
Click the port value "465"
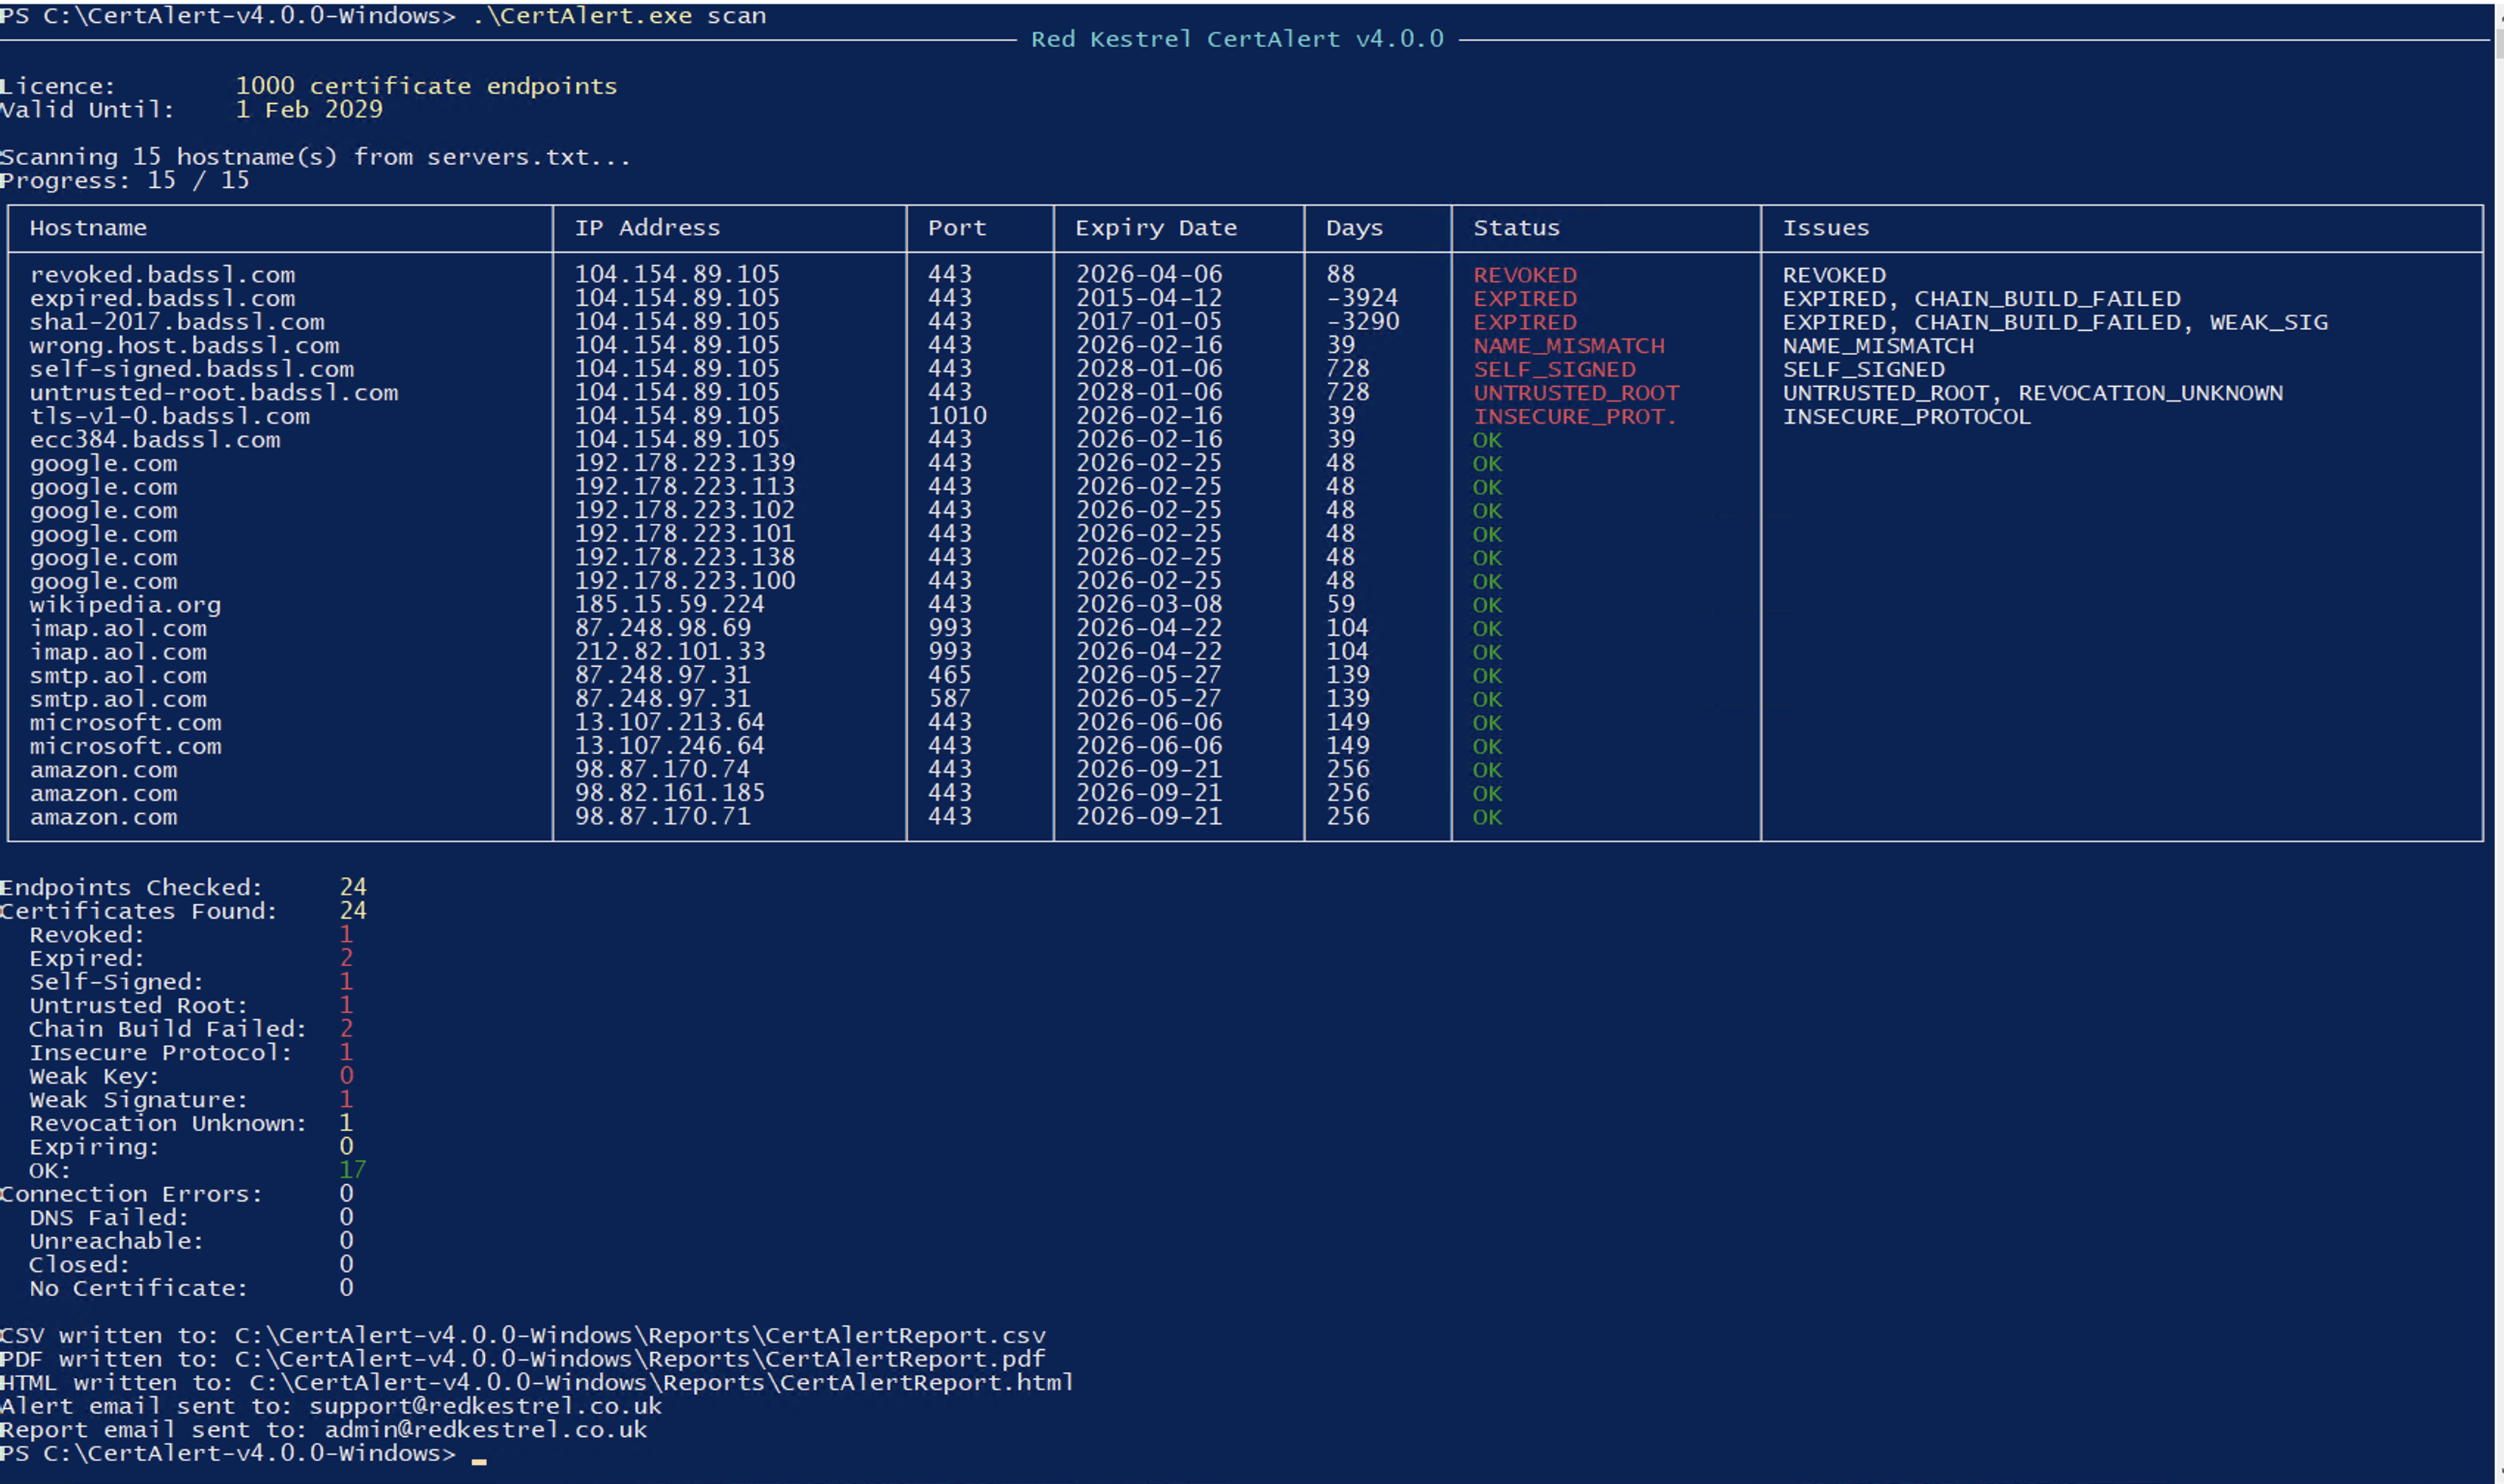(950, 675)
